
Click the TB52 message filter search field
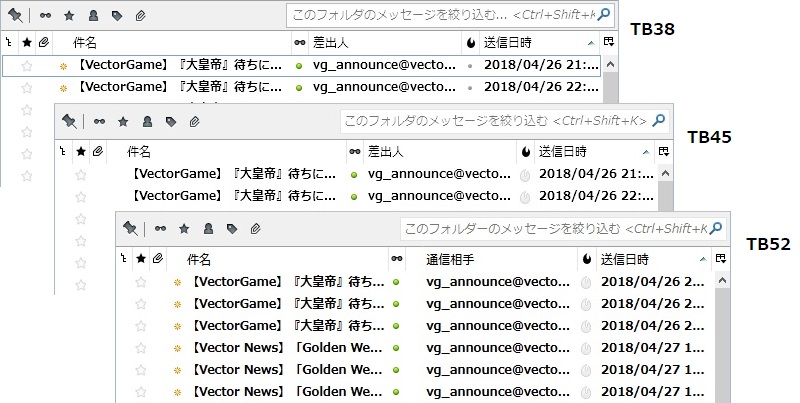[x=553, y=229]
